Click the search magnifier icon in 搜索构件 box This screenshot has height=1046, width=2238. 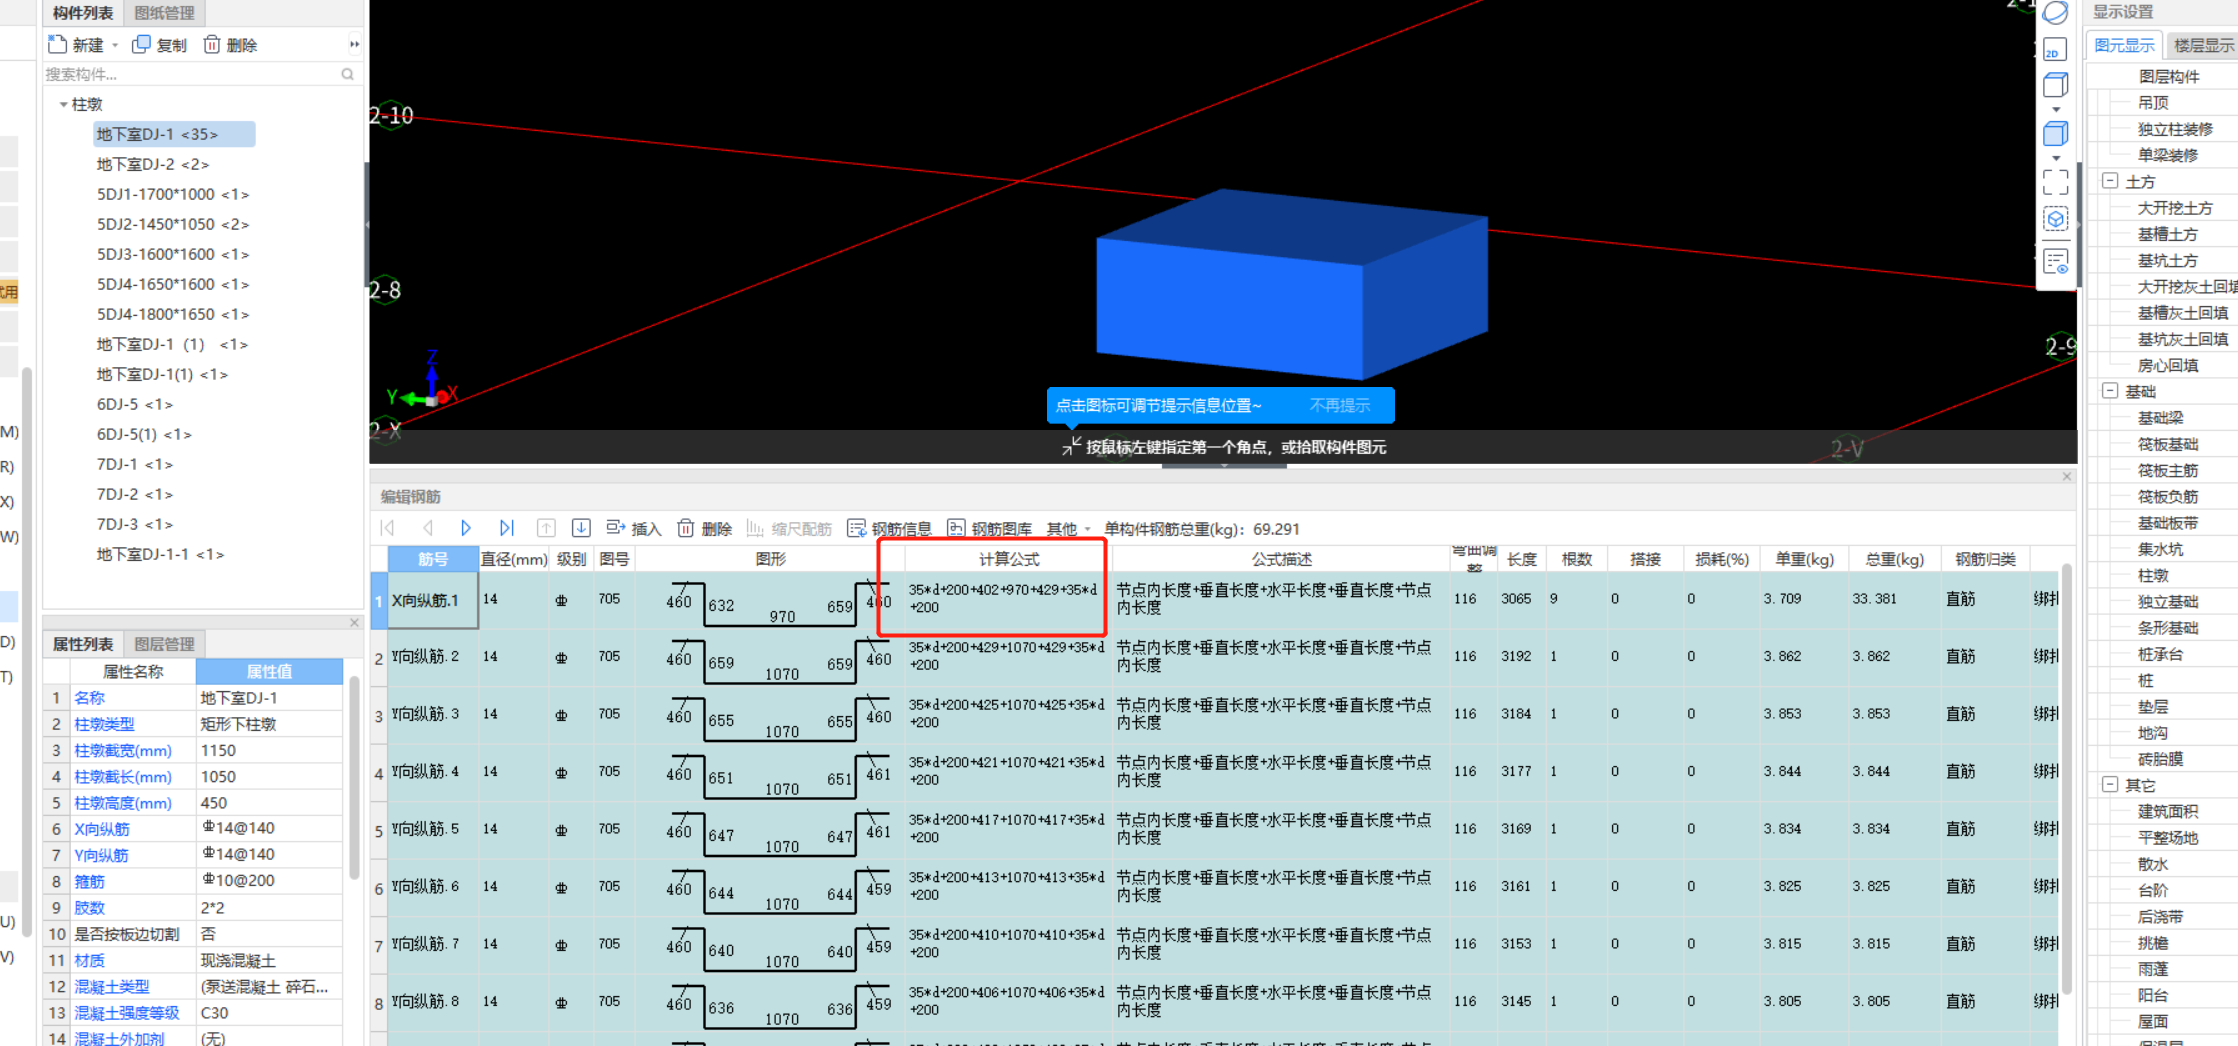347,74
